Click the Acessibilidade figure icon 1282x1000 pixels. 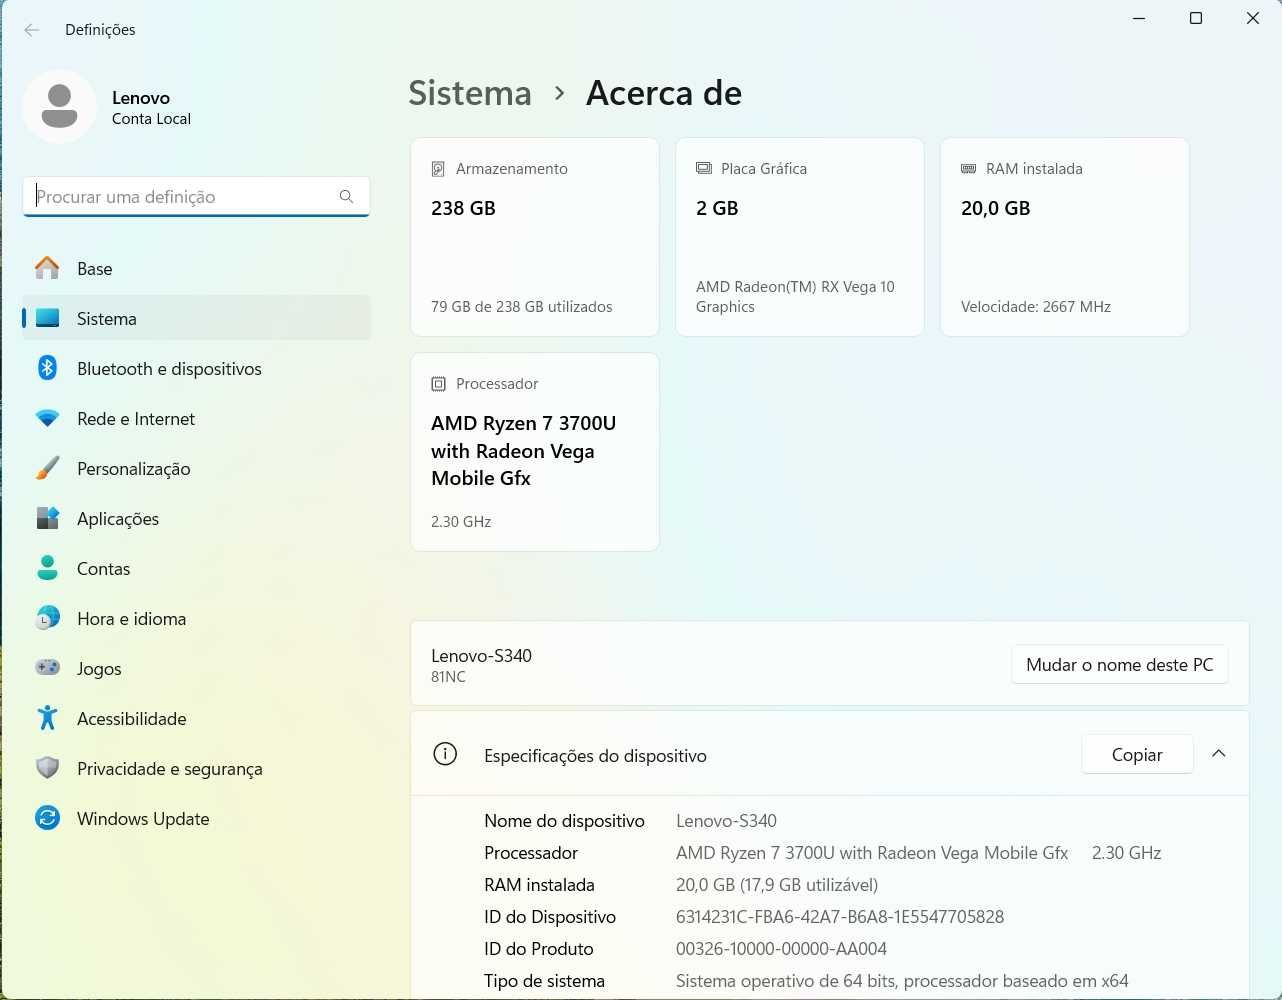click(47, 718)
